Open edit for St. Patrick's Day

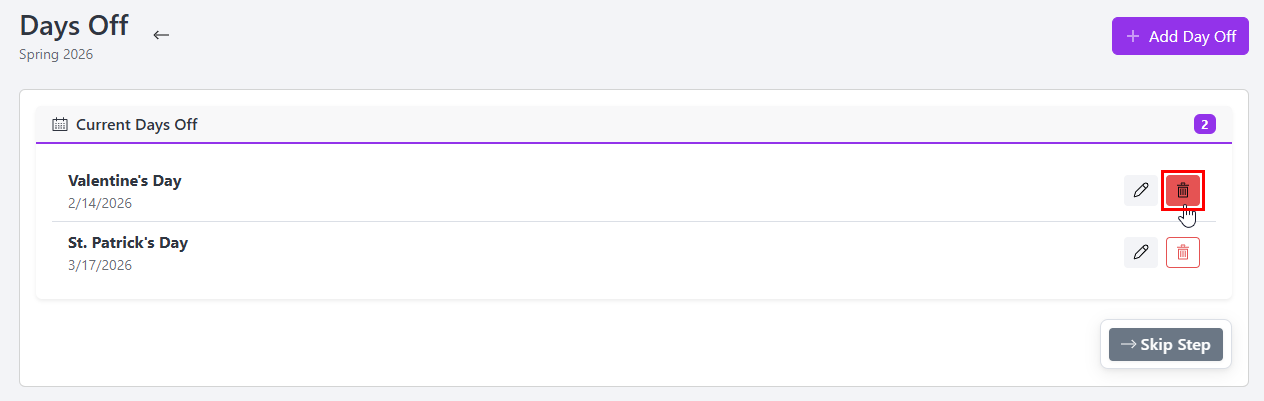coord(1140,253)
